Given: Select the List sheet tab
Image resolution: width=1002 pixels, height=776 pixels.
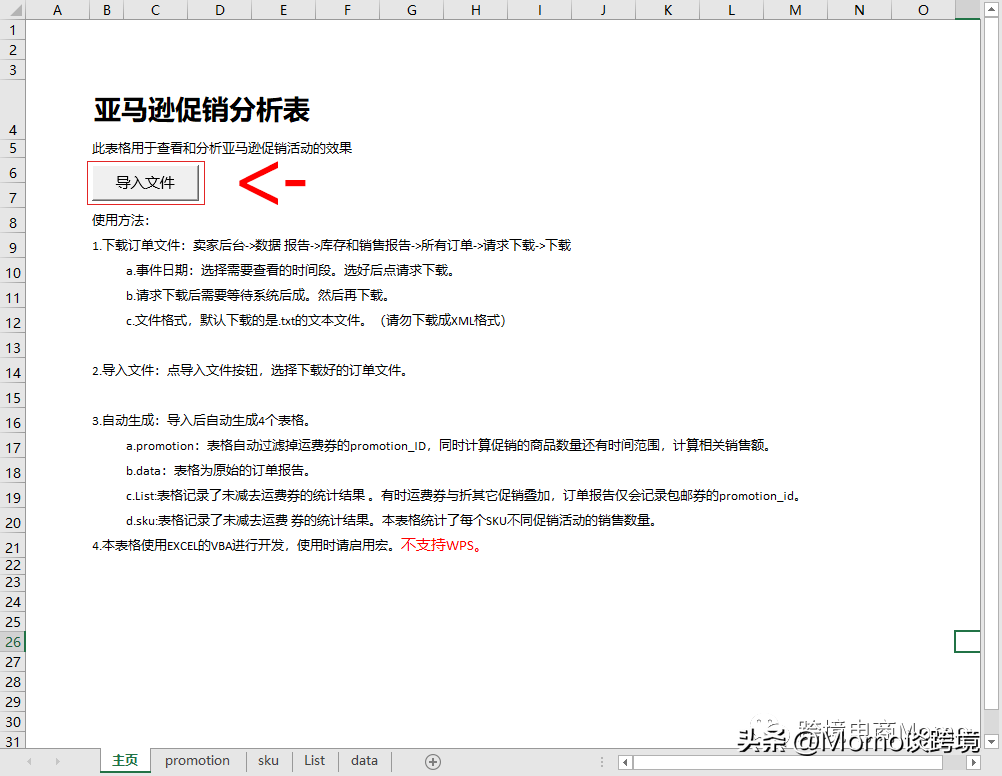Looking at the screenshot, I should [x=314, y=761].
